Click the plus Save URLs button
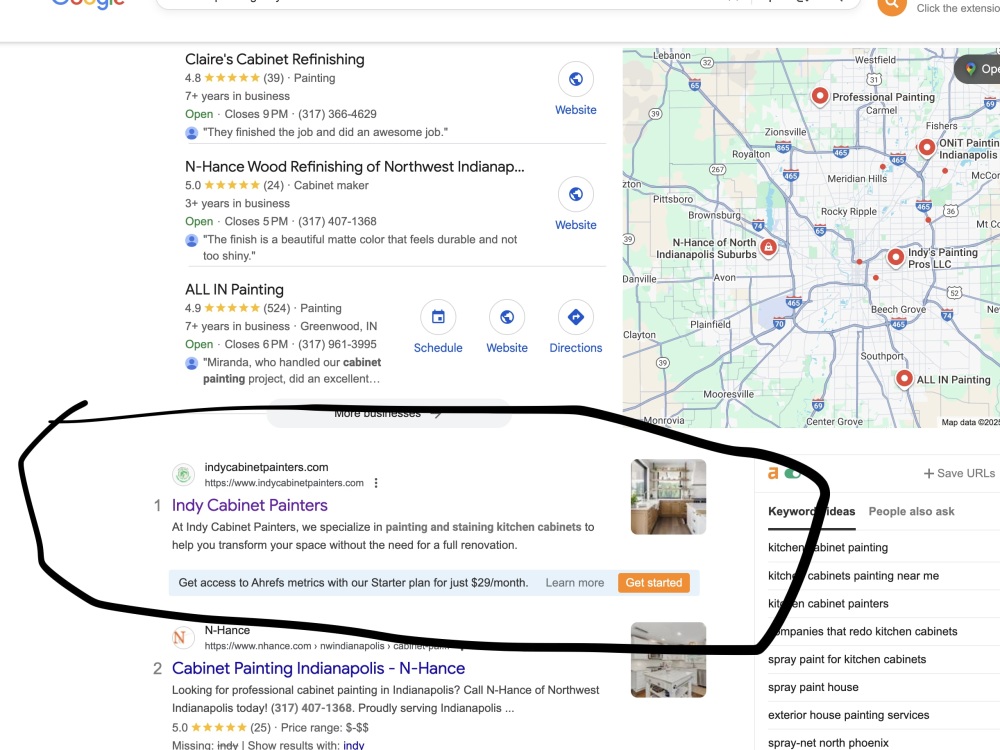This screenshot has width=1000, height=750. [x=959, y=473]
